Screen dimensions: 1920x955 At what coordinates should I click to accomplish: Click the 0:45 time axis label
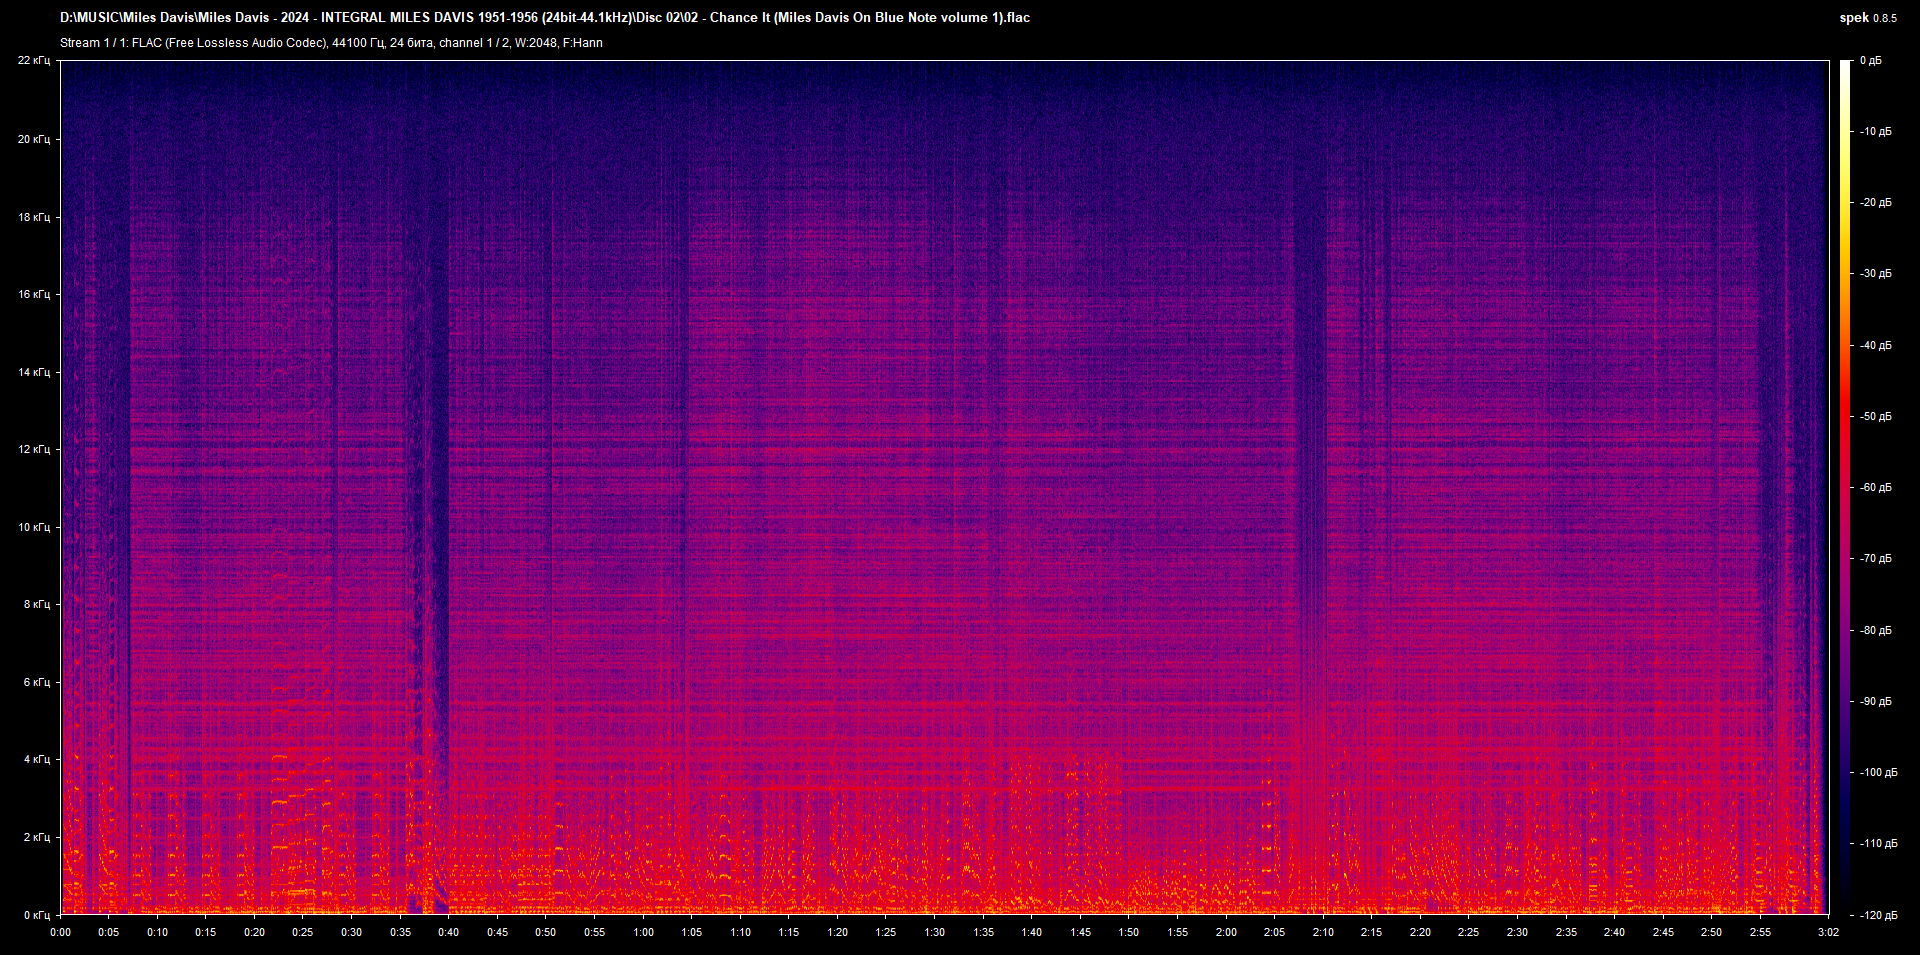pyautogui.click(x=497, y=932)
